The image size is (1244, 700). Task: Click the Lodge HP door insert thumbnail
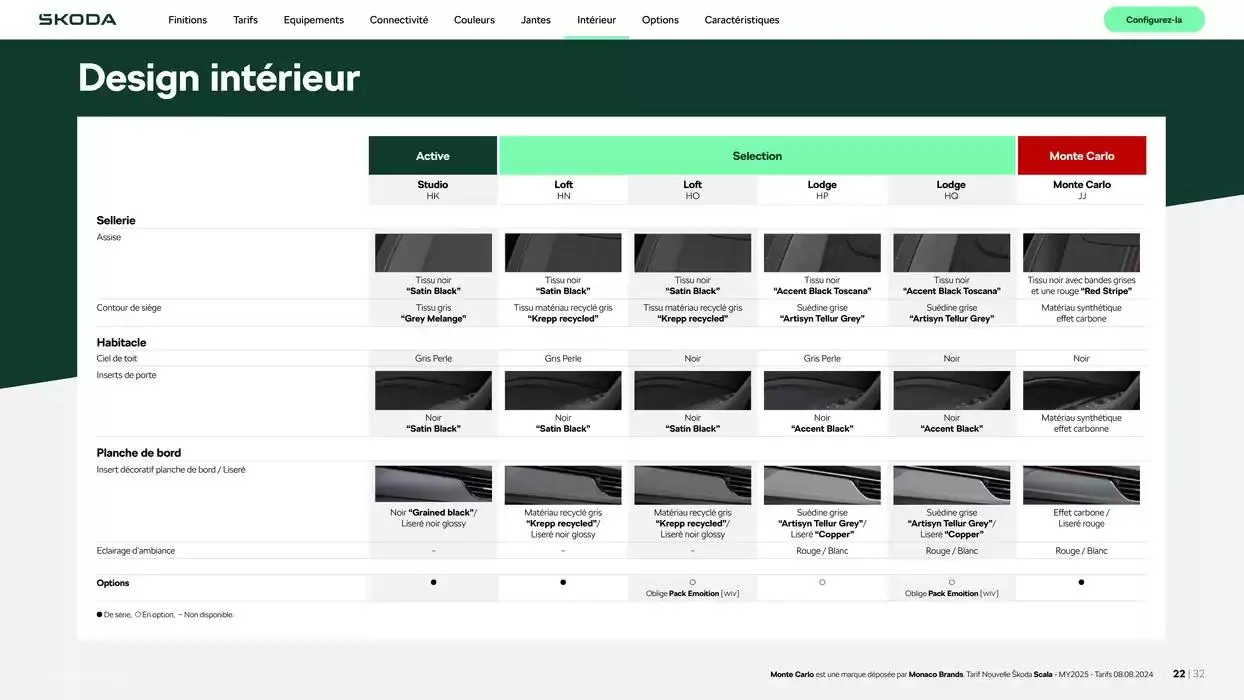(x=822, y=391)
